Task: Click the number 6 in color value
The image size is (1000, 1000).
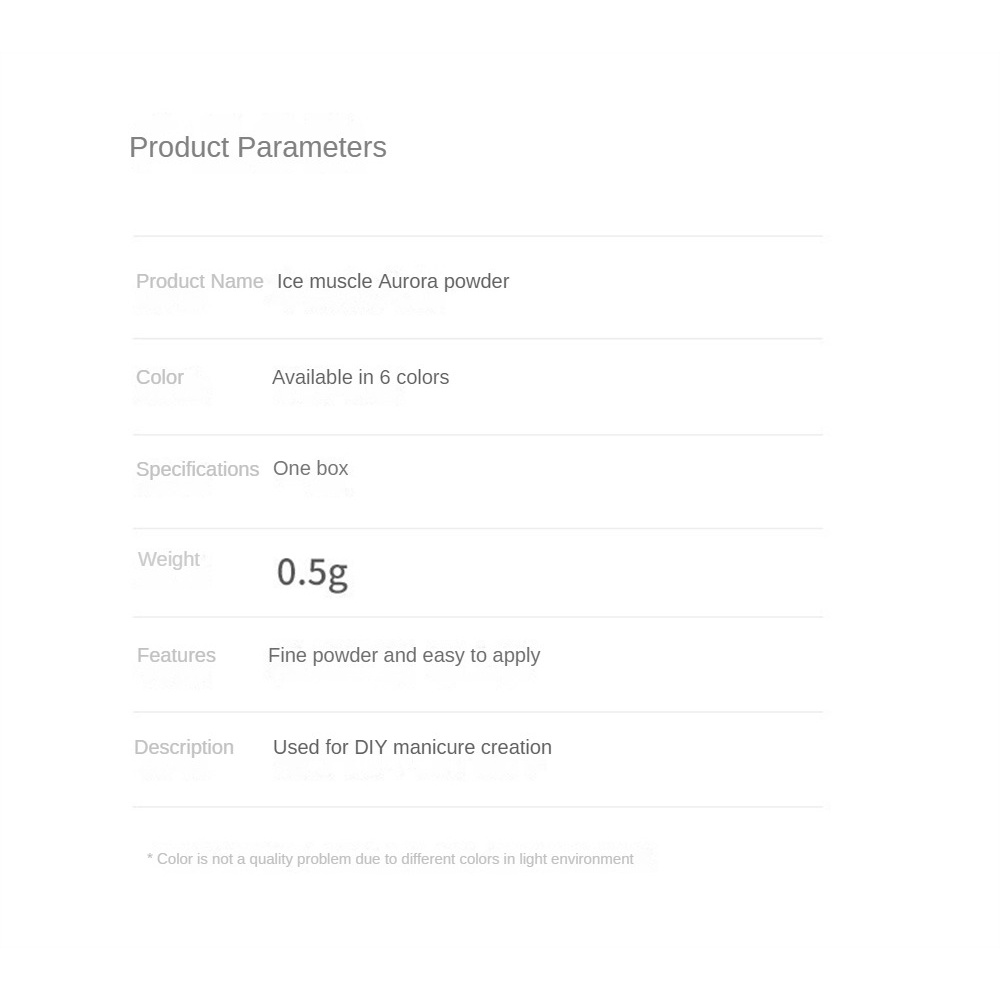Action: (385, 378)
